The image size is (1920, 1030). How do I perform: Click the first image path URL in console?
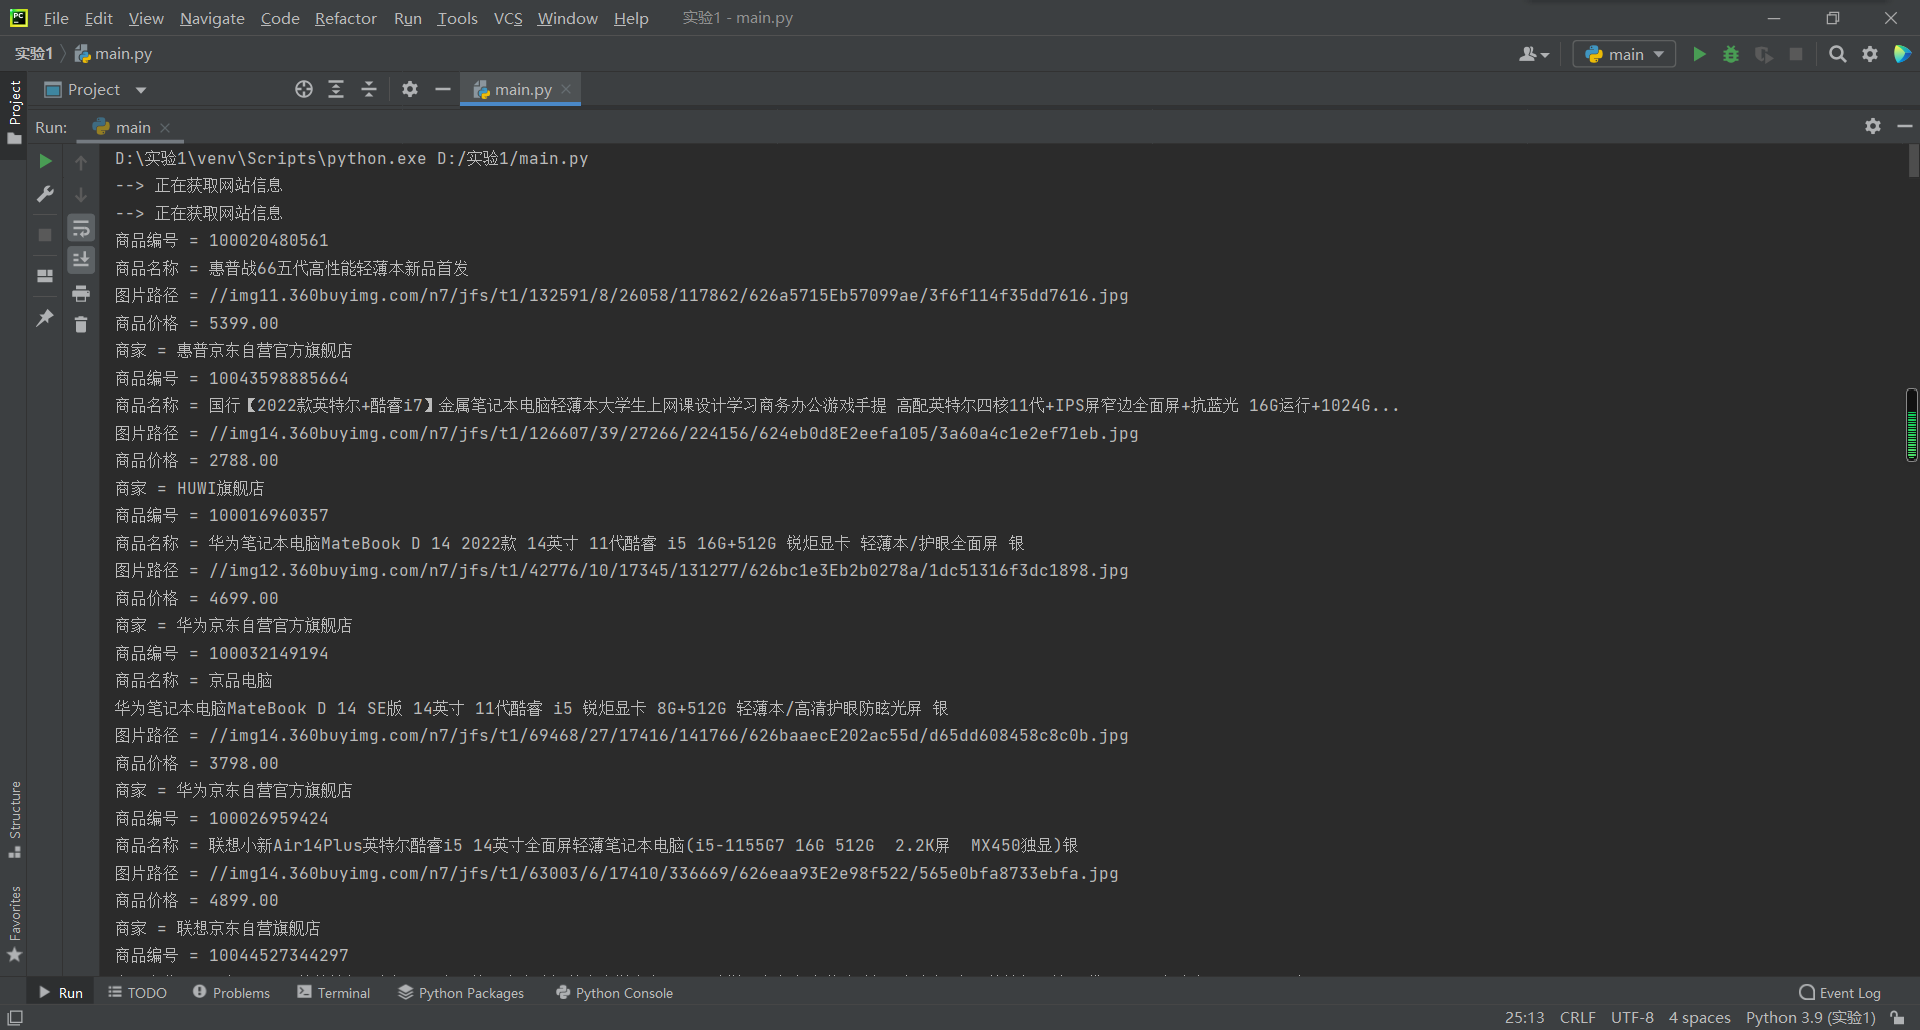pyautogui.click(x=668, y=296)
